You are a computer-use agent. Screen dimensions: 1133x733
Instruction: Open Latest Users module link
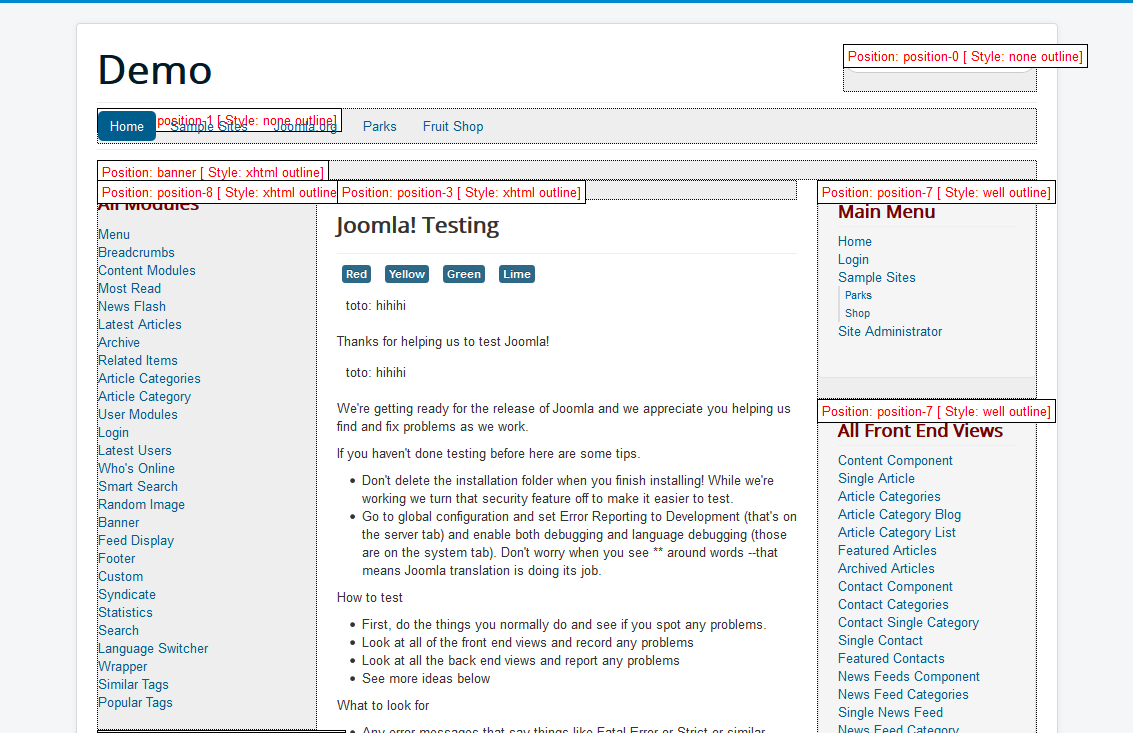135,450
